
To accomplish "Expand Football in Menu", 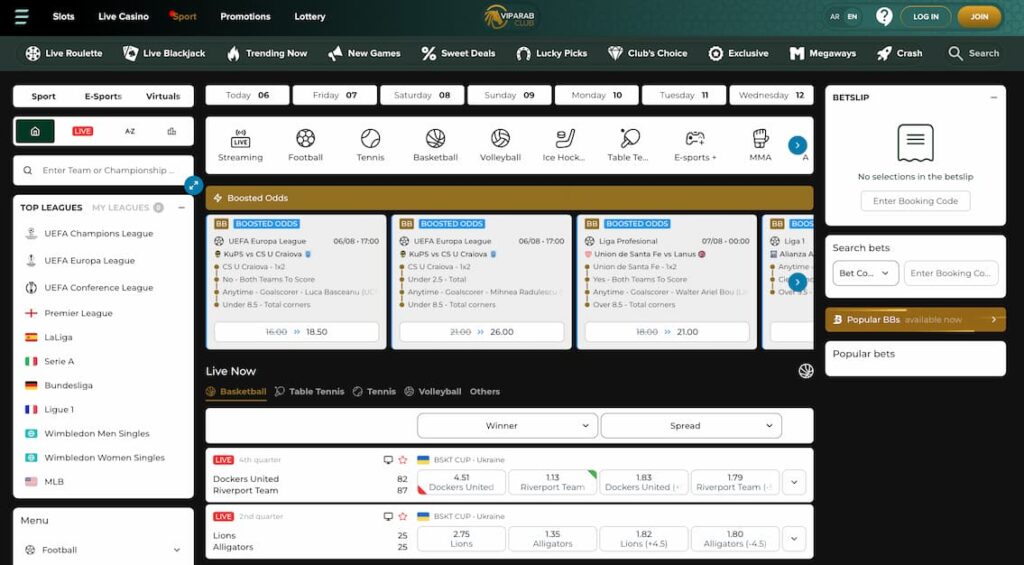I will point(103,550).
